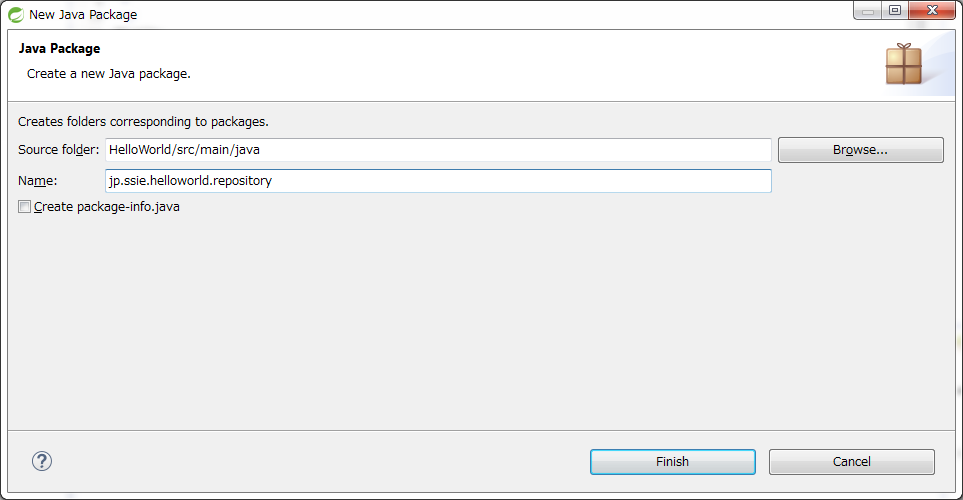Click the 'Create package-info.java' checkbox label text
Screen dimensions: 963x500
107,207
